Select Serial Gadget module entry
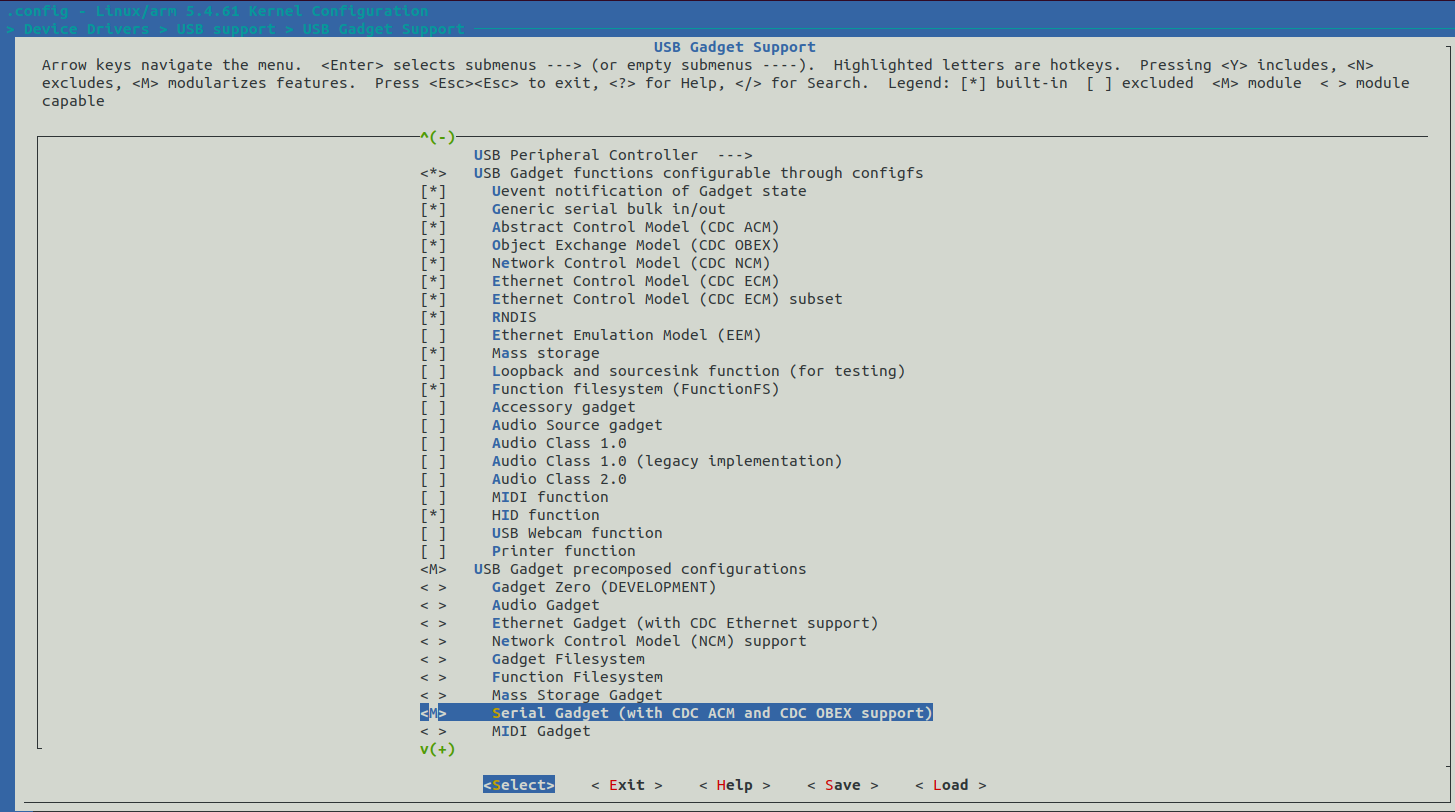Image resolution: width=1455 pixels, height=812 pixels. pos(711,713)
